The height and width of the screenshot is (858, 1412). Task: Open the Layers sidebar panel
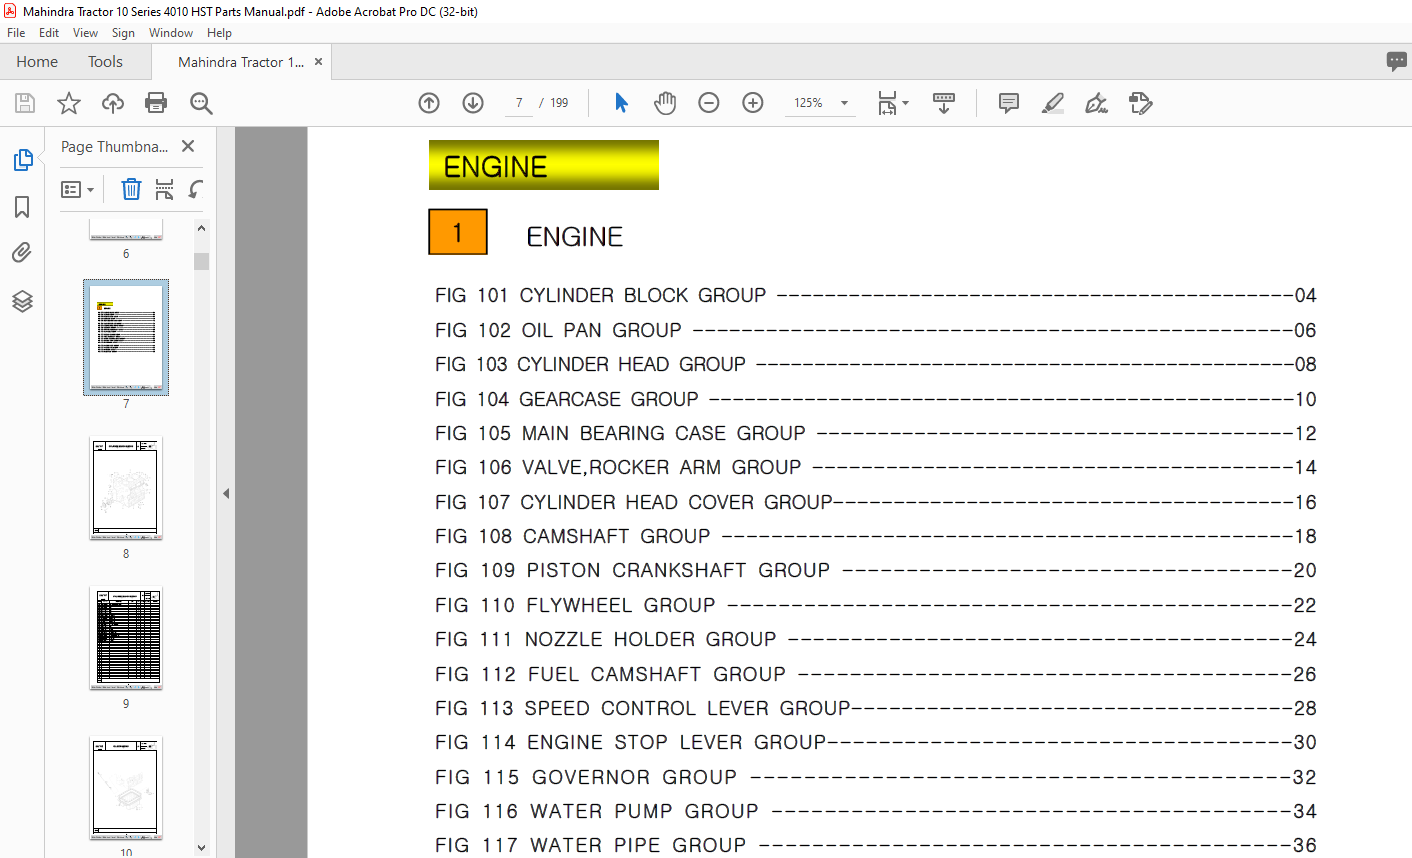pos(22,301)
